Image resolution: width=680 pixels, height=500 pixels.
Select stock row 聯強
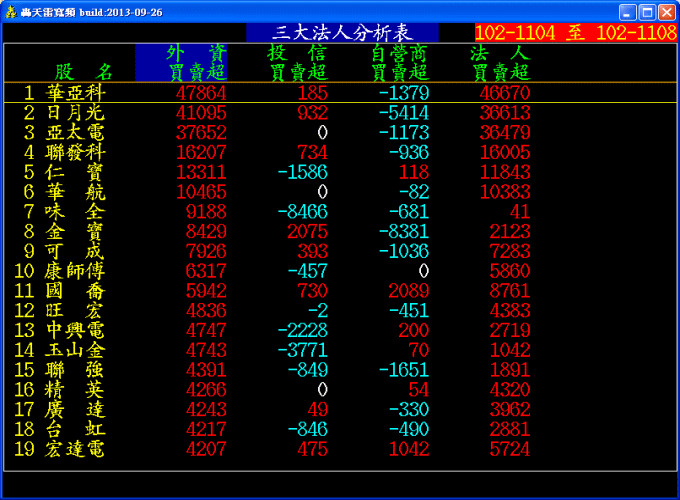point(340,370)
